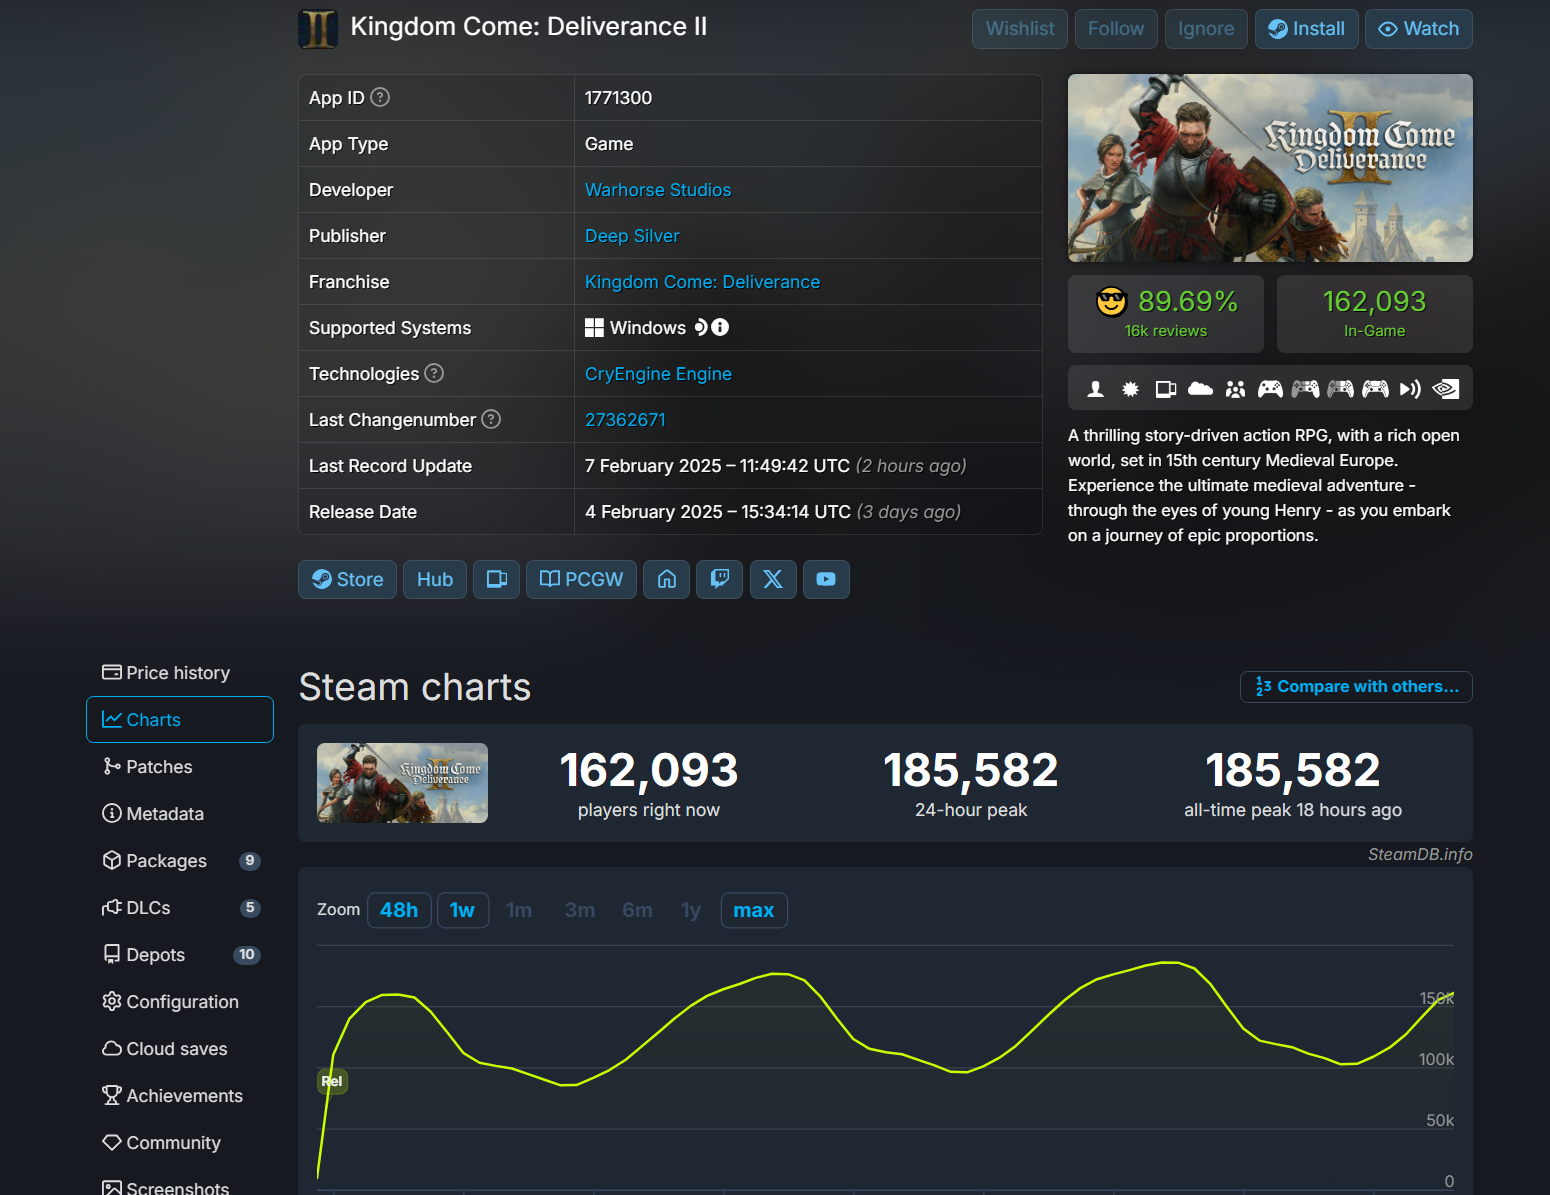This screenshot has width=1550, height=1195.
Task: Open Cloud saves in the sidebar
Action: click(x=180, y=1049)
